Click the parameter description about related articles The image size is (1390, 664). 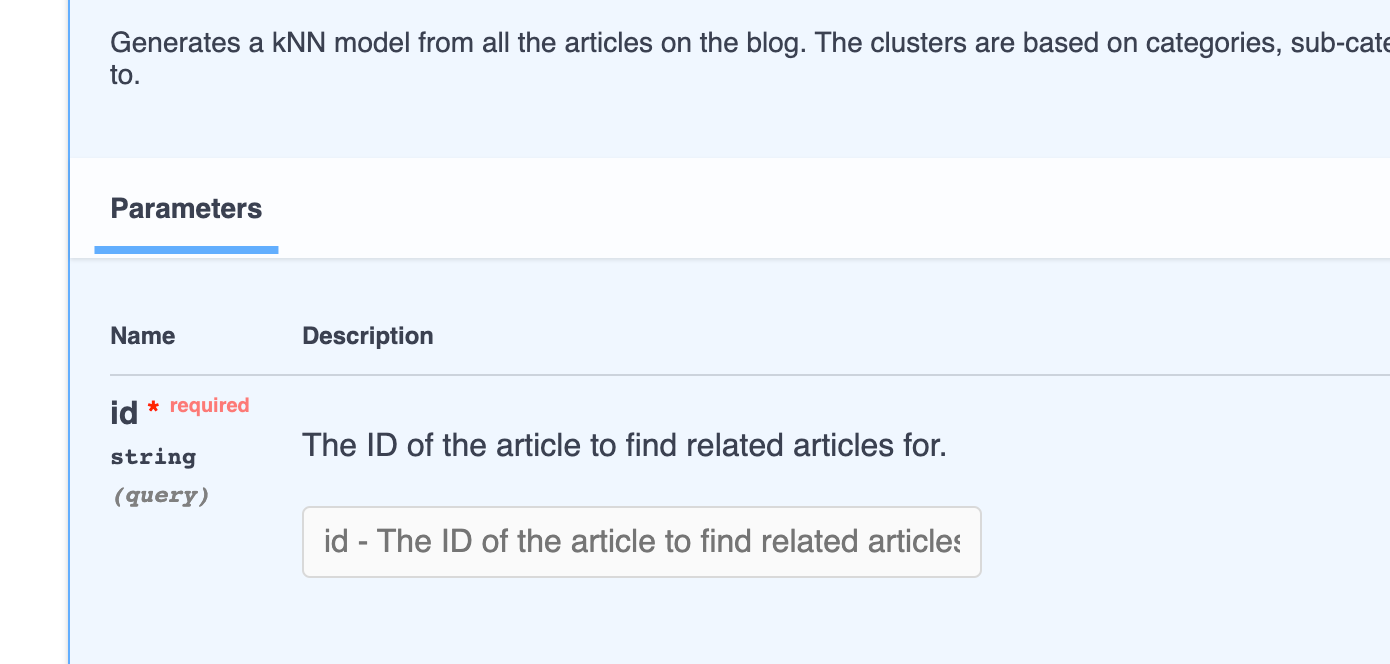624,445
